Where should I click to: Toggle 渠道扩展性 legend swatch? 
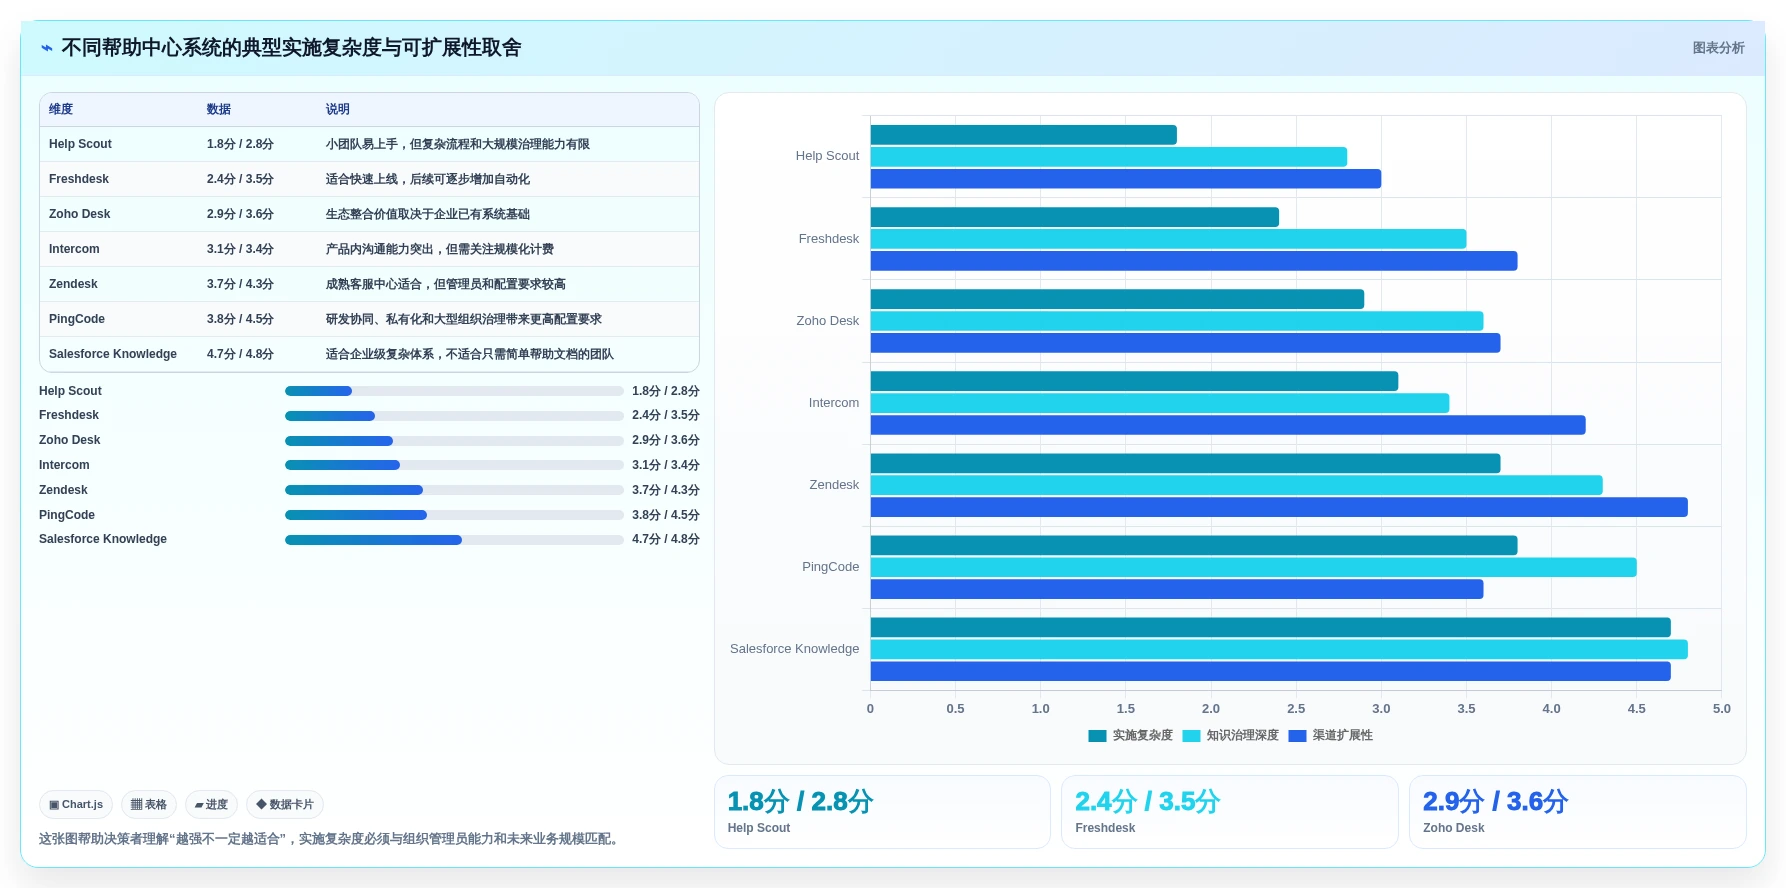1297,736
